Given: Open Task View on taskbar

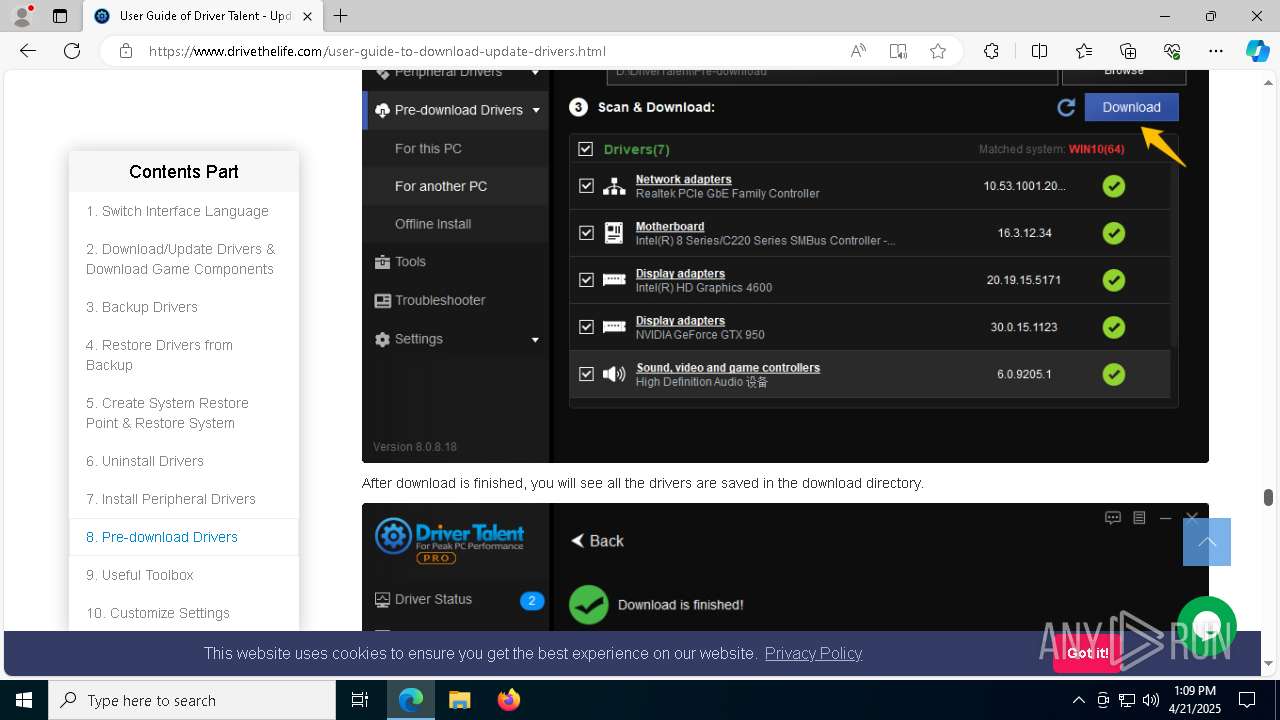Looking at the screenshot, I should point(360,700).
